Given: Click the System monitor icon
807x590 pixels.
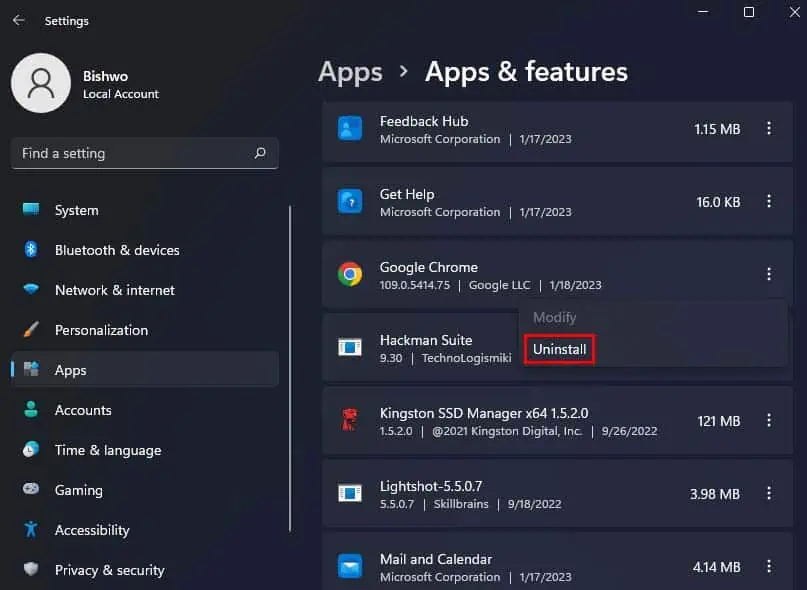Looking at the screenshot, I should coord(31,209).
